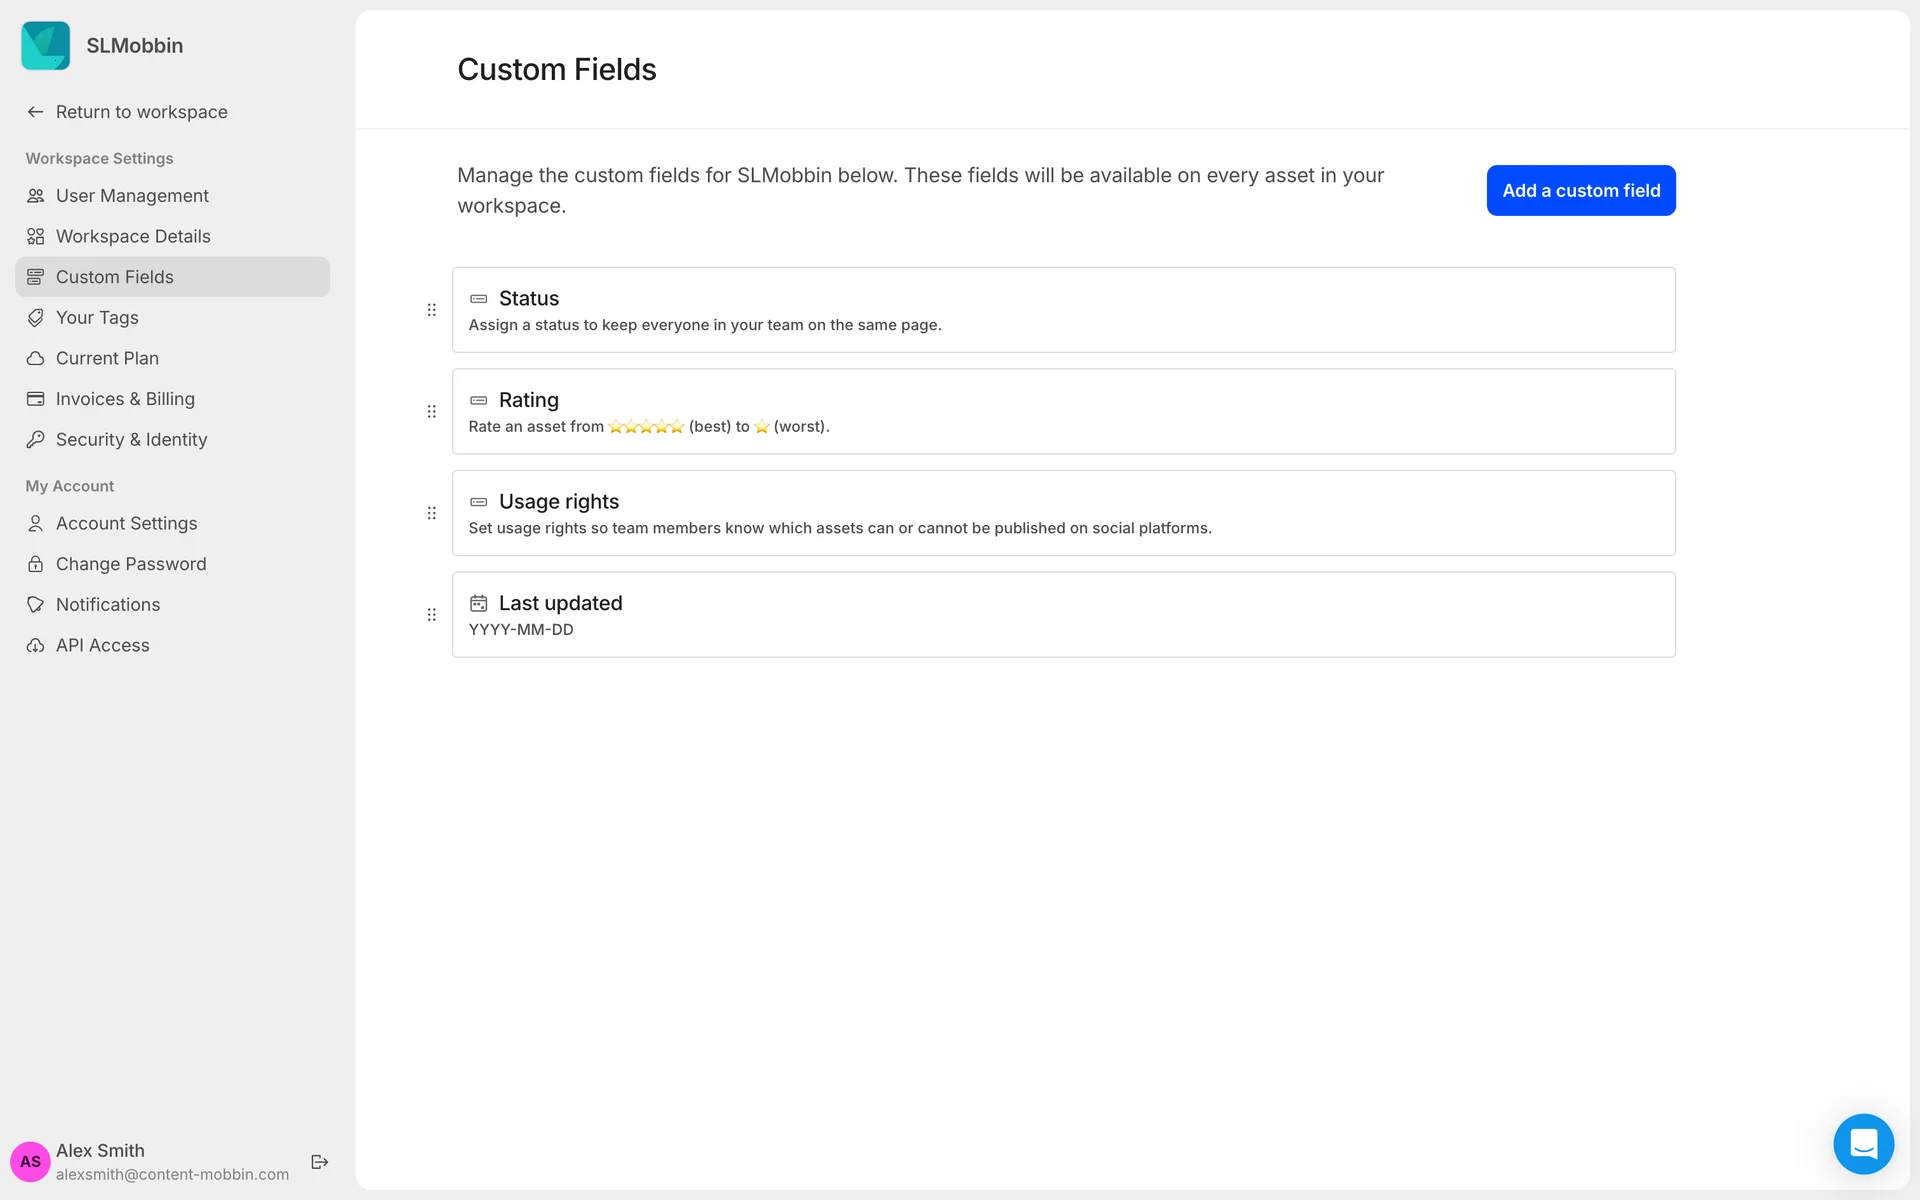Click the SLMobbin logo icon
Image resolution: width=1920 pixels, height=1200 pixels.
pyautogui.click(x=46, y=46)
